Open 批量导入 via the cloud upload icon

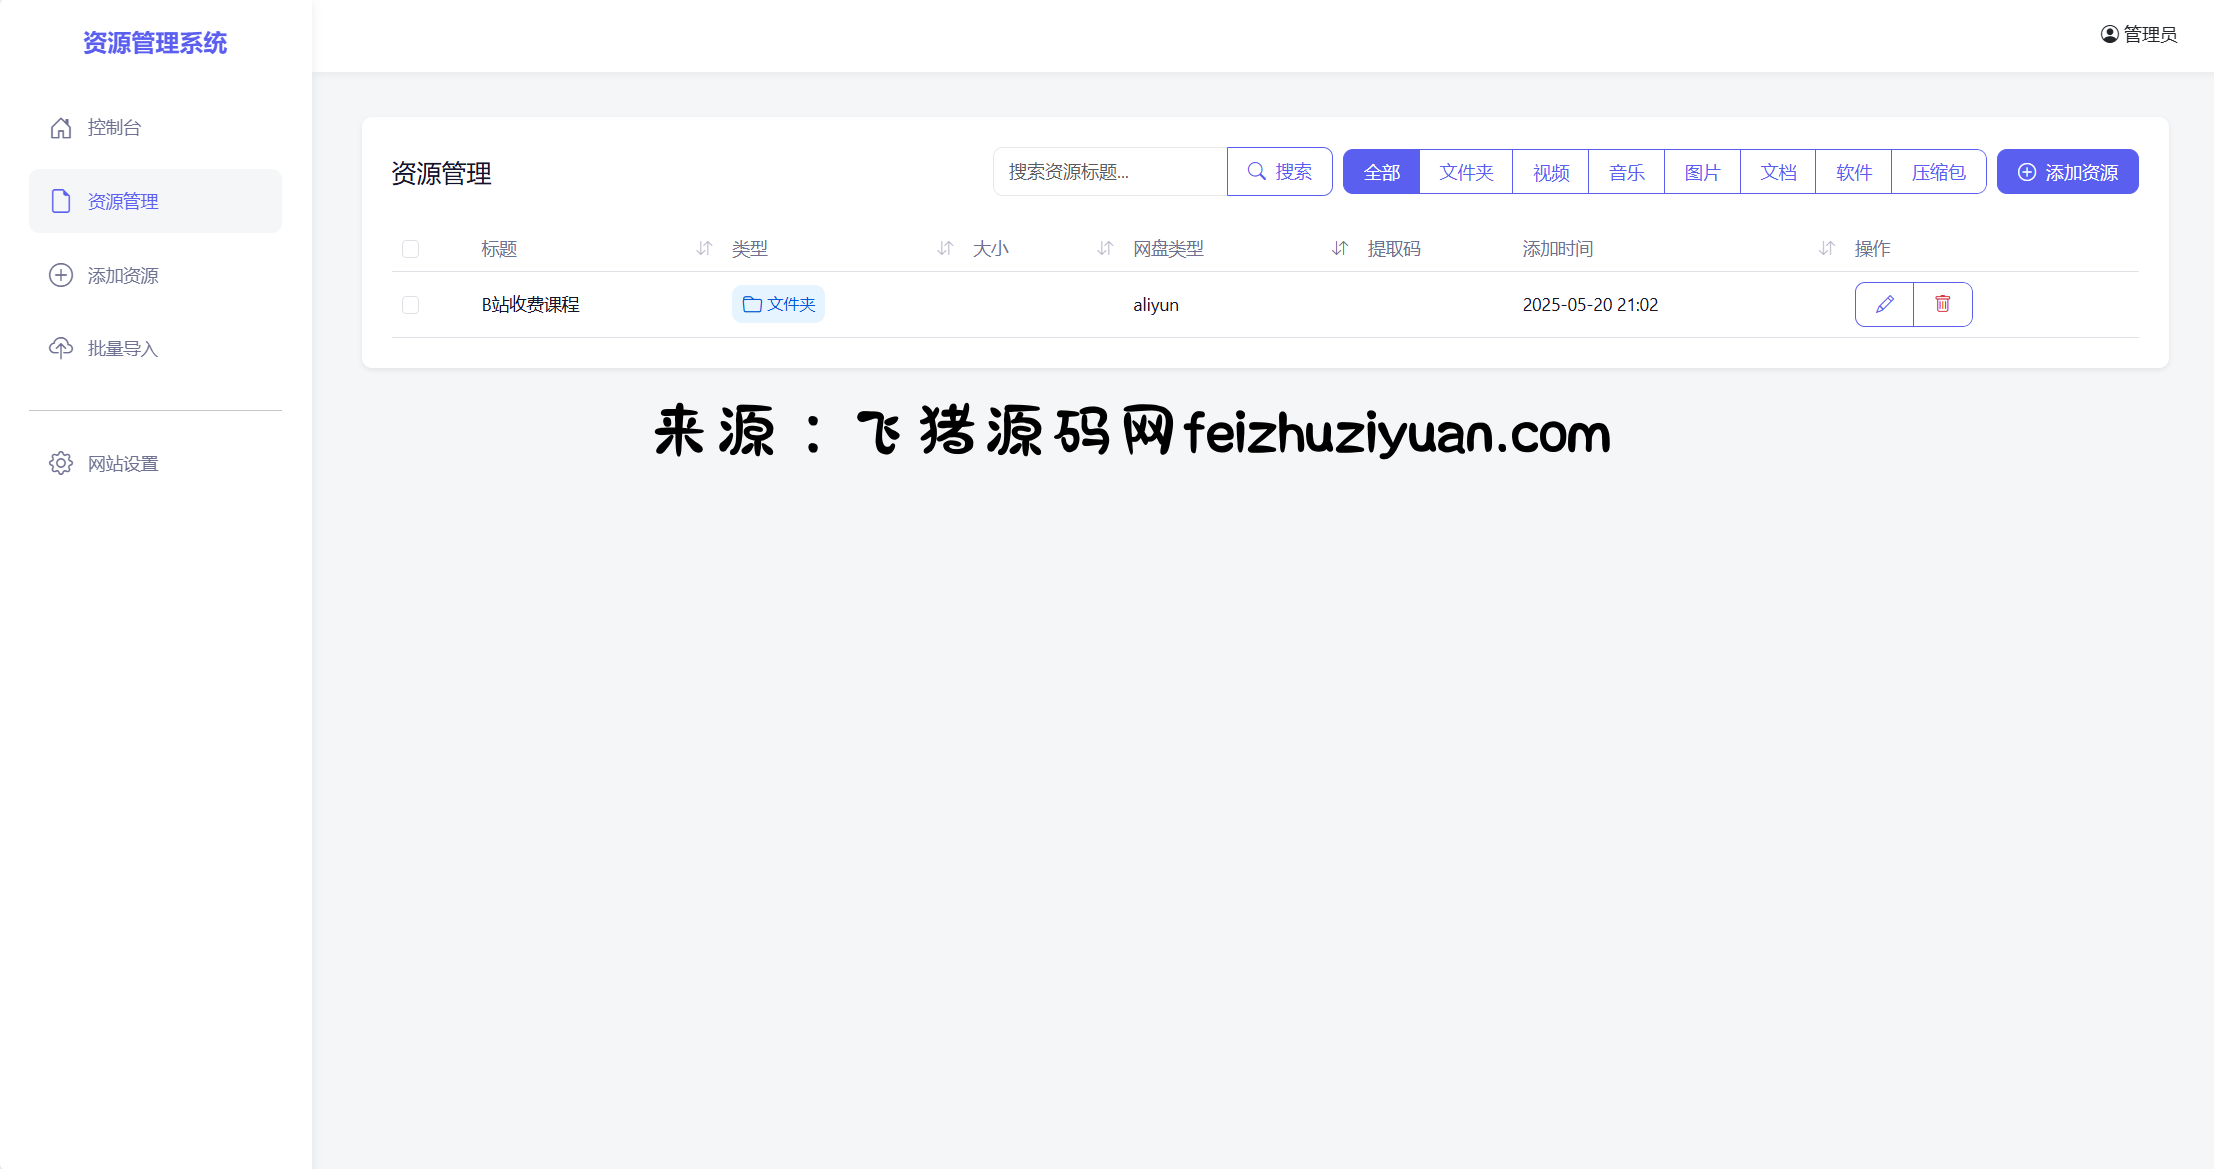pyautogui.click(x=61, y=348)
